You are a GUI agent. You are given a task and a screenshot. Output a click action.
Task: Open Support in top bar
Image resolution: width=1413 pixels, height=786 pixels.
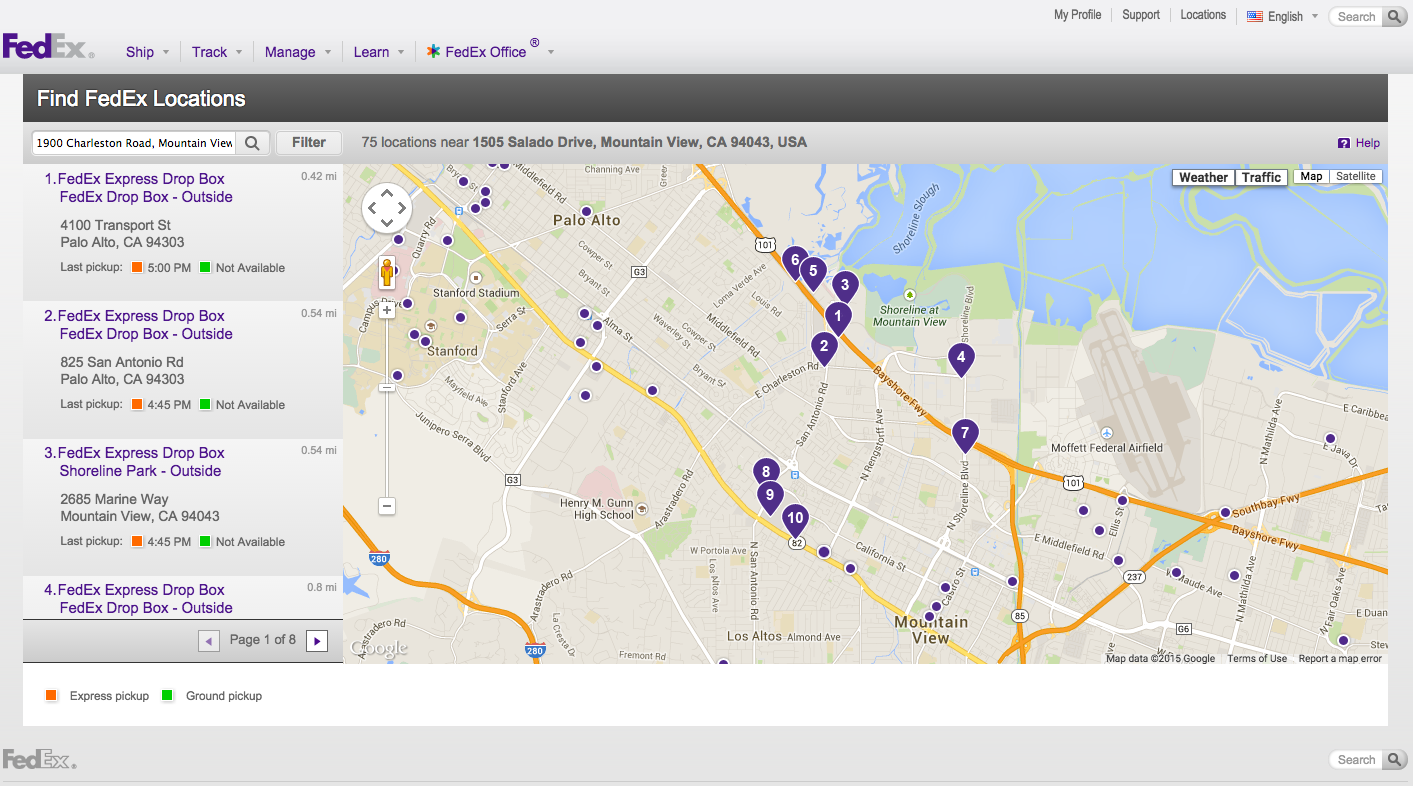[1141, 15]
